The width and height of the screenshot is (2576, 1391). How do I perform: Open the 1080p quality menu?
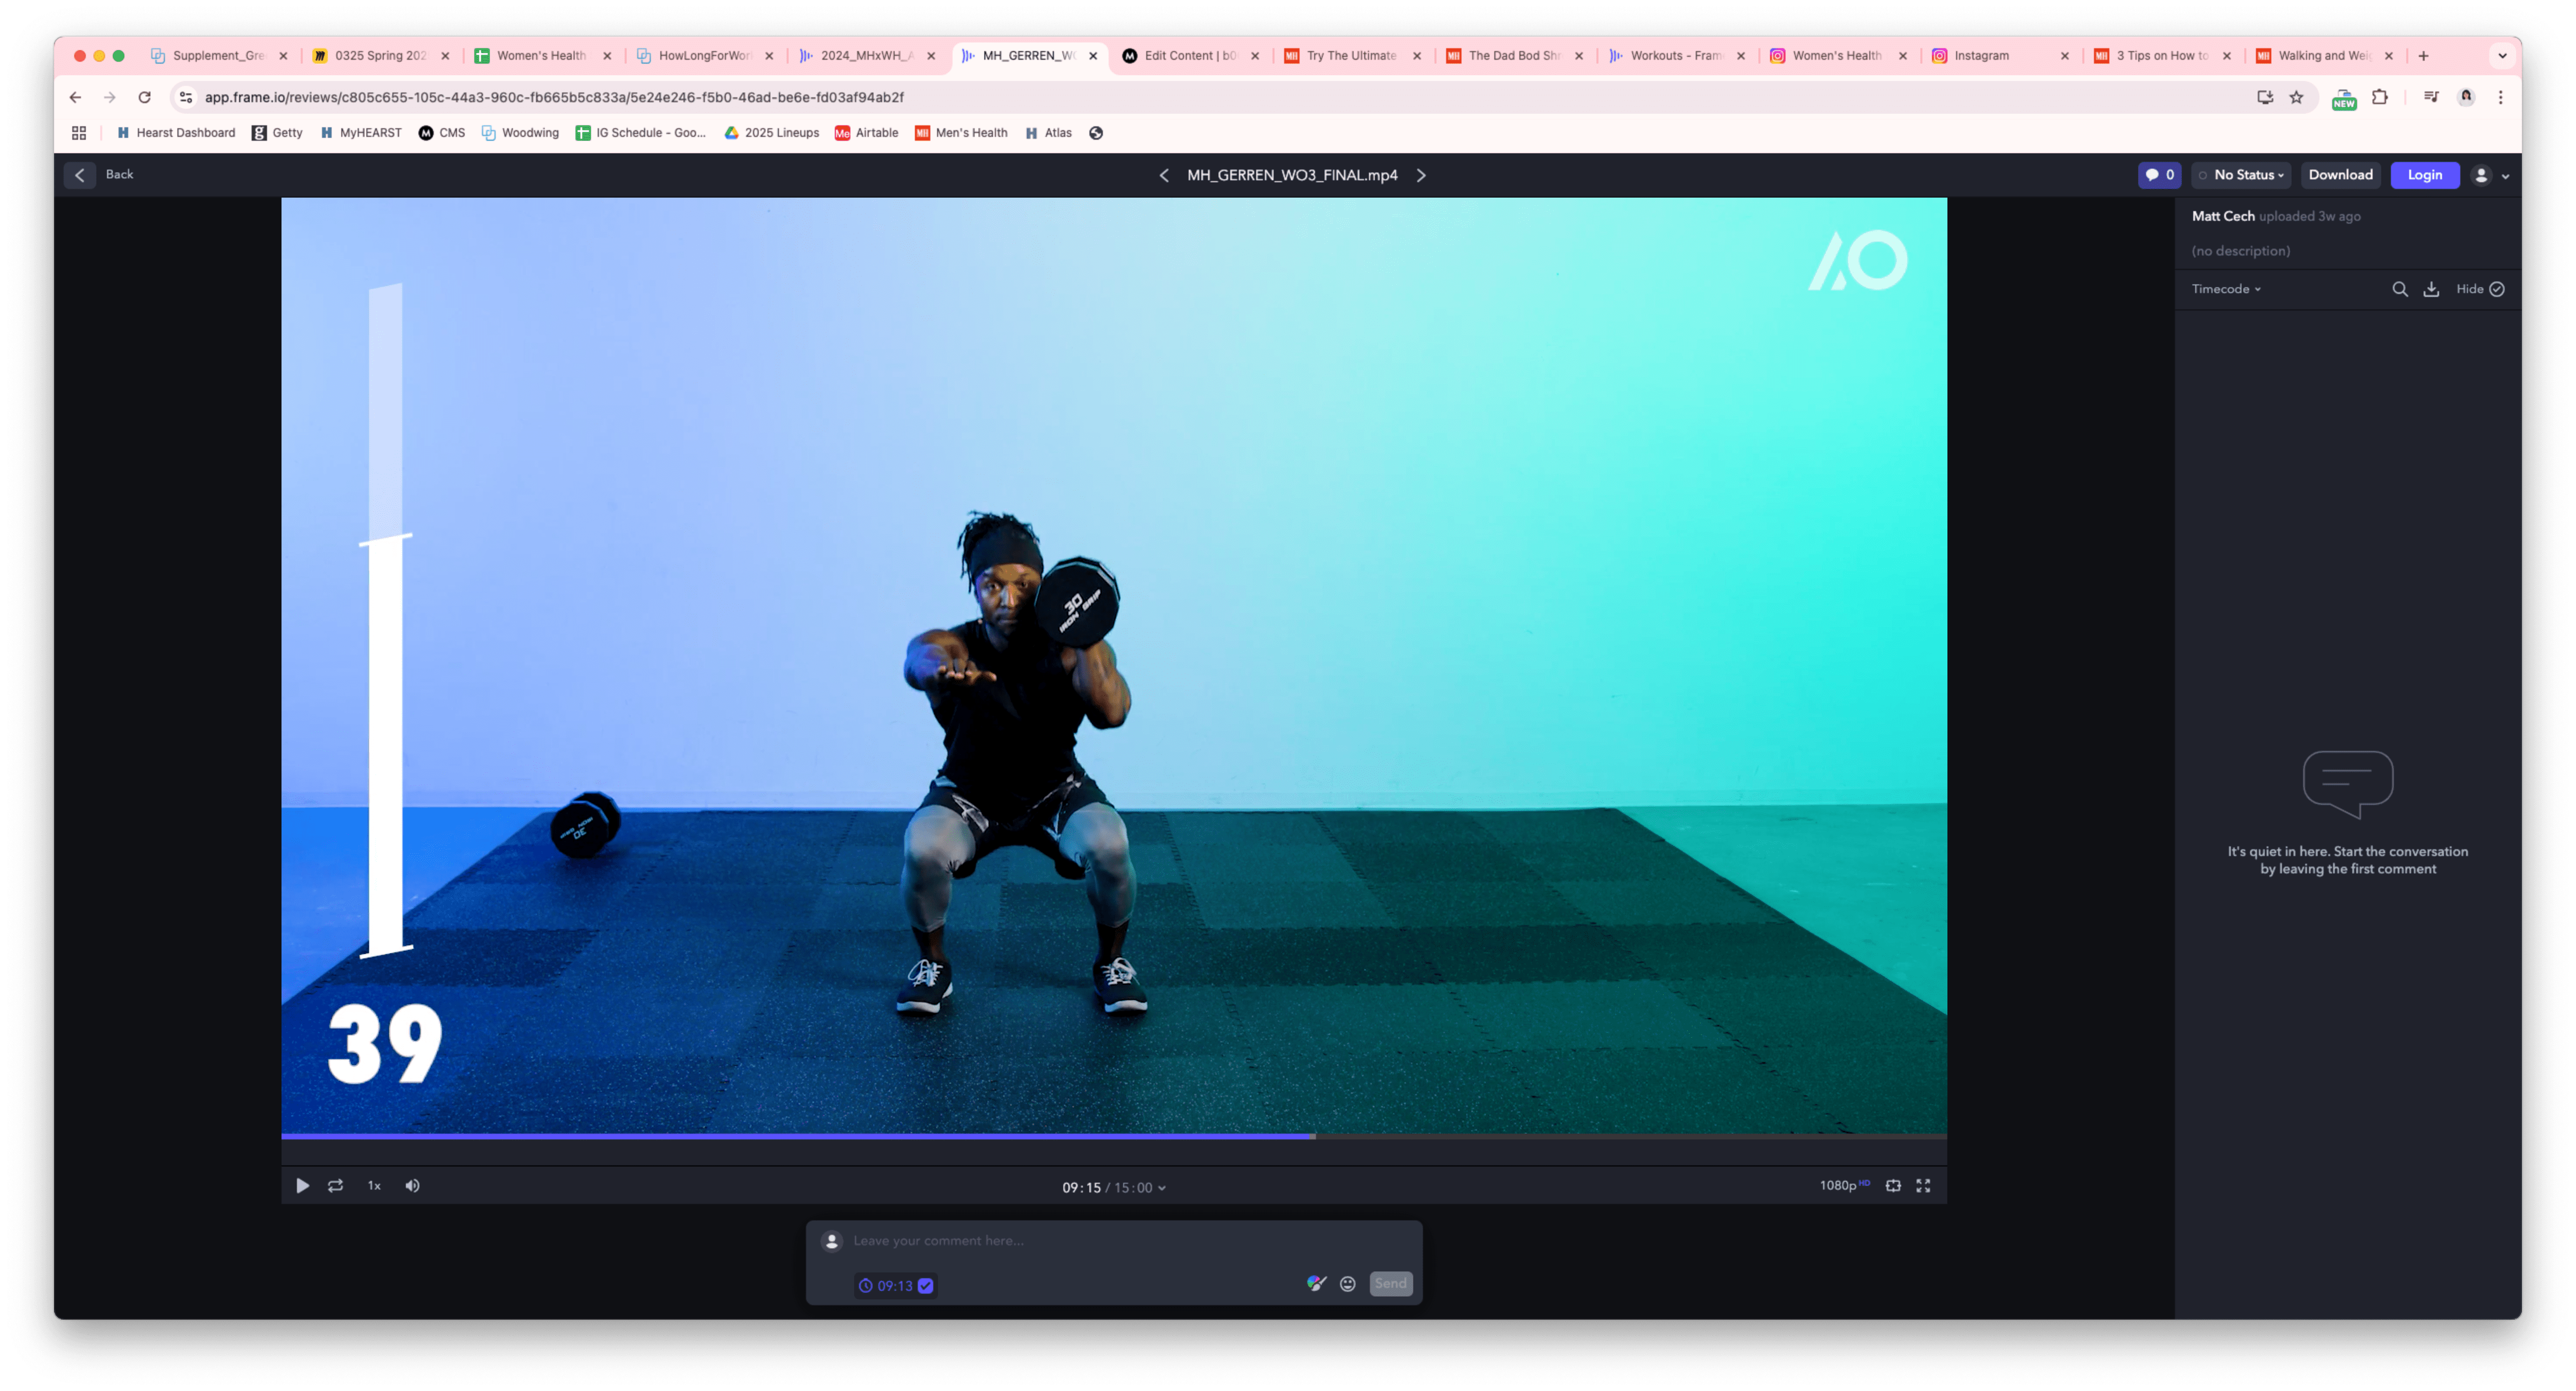click(x=1843, y=1186)
